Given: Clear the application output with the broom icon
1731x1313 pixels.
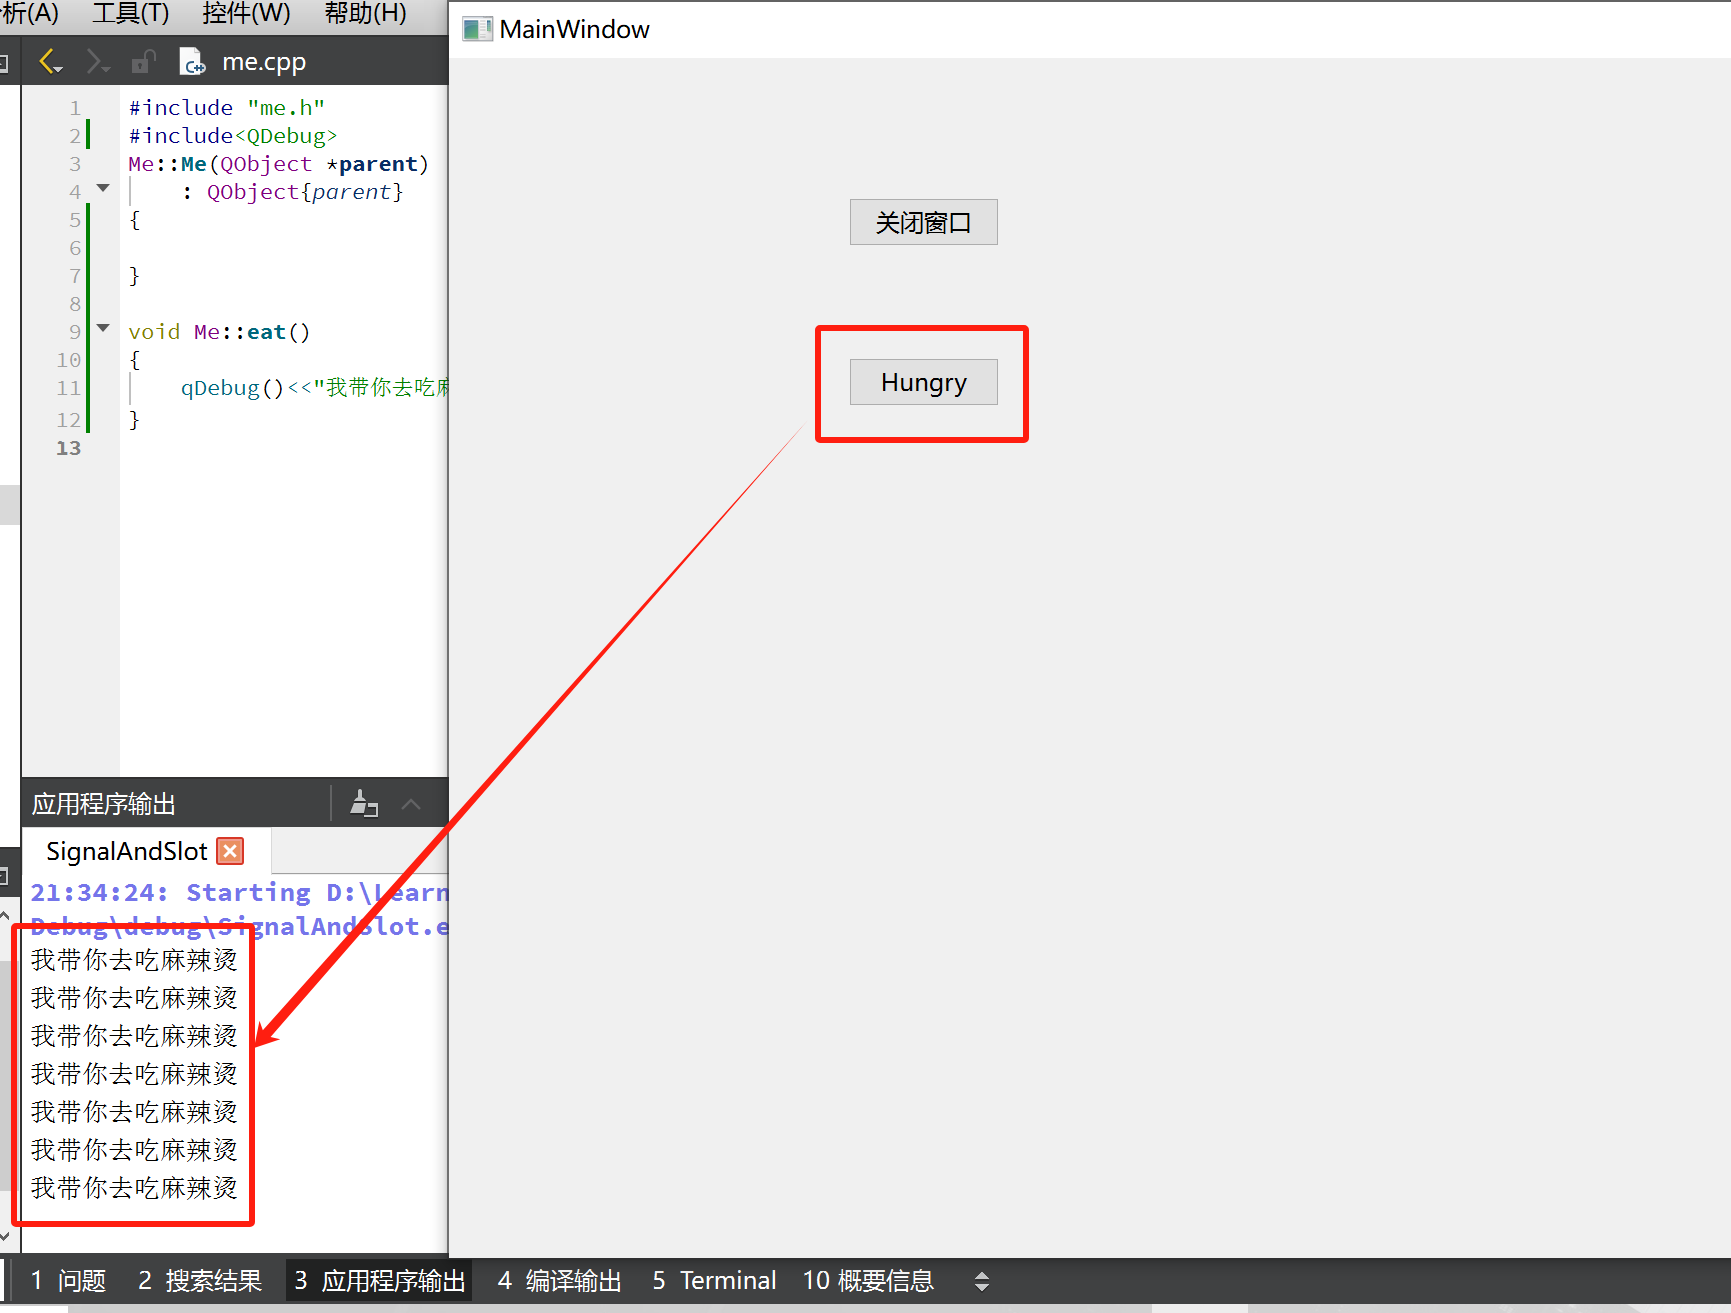Looking at the screenshot, I should [364, 803].
